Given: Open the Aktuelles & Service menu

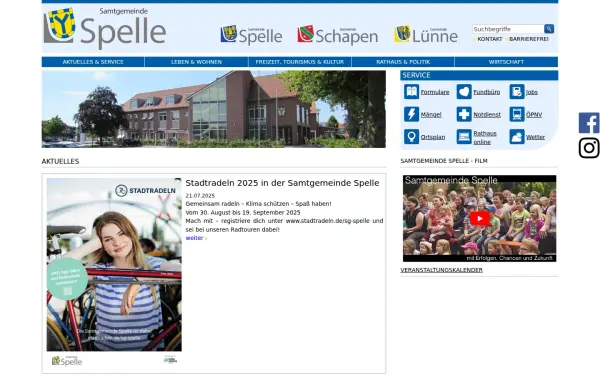Looking at the screenshot, I should point(93,62).
